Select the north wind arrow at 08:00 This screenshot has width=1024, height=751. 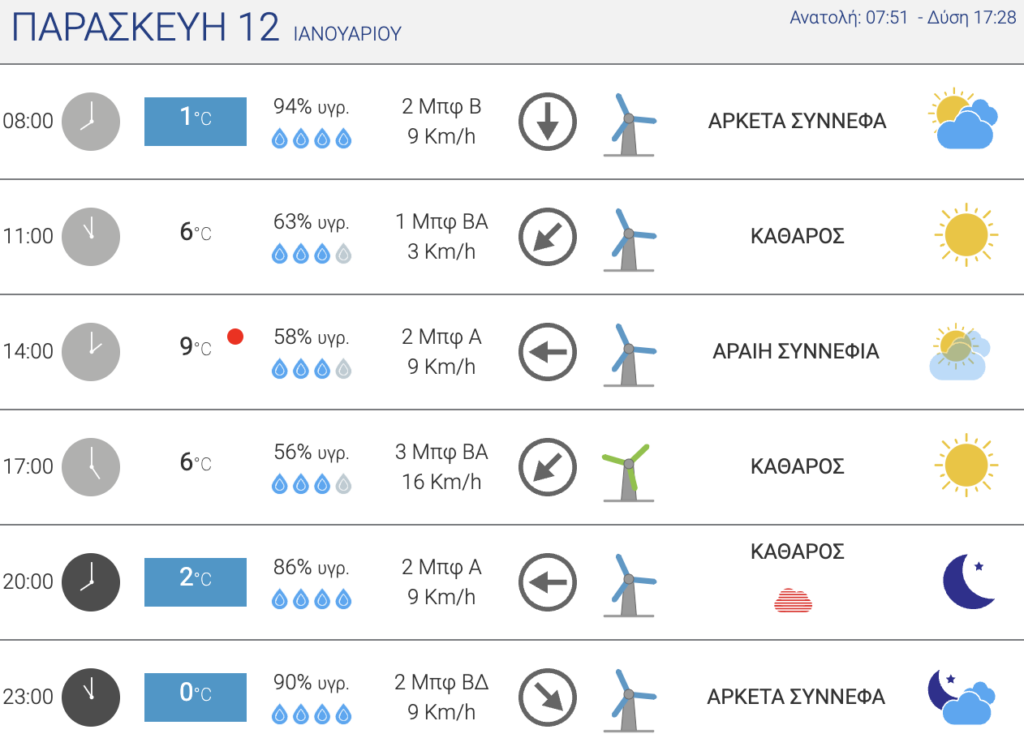[547, 121]
